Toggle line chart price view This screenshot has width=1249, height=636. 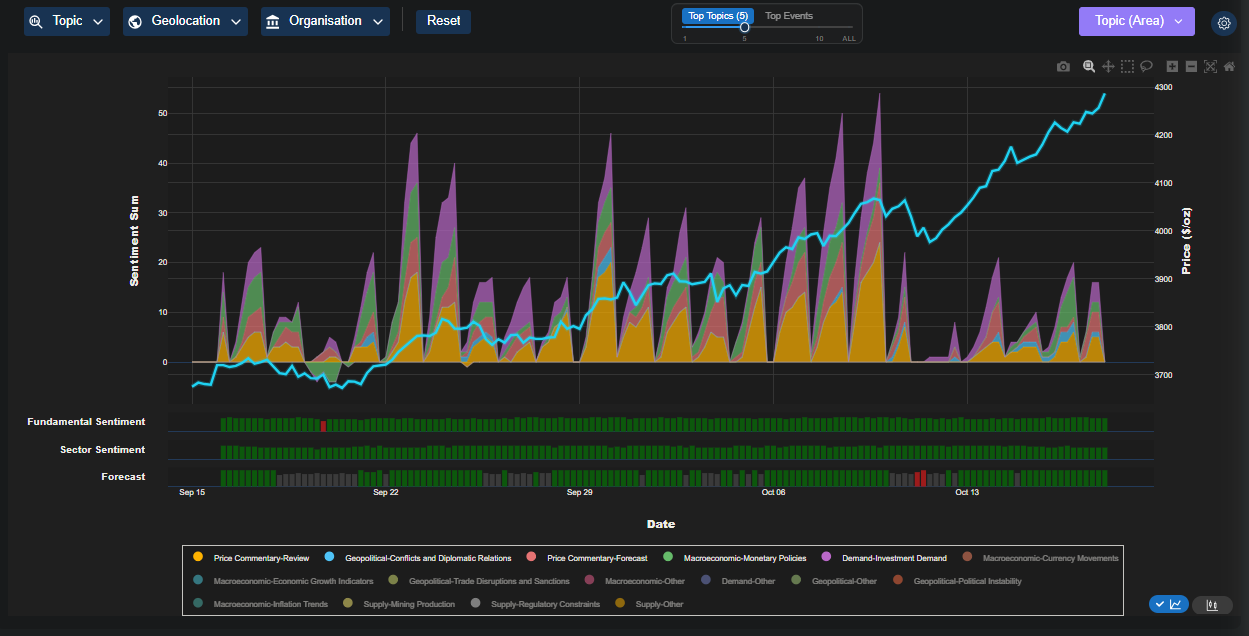click(x=1168, y=604)
